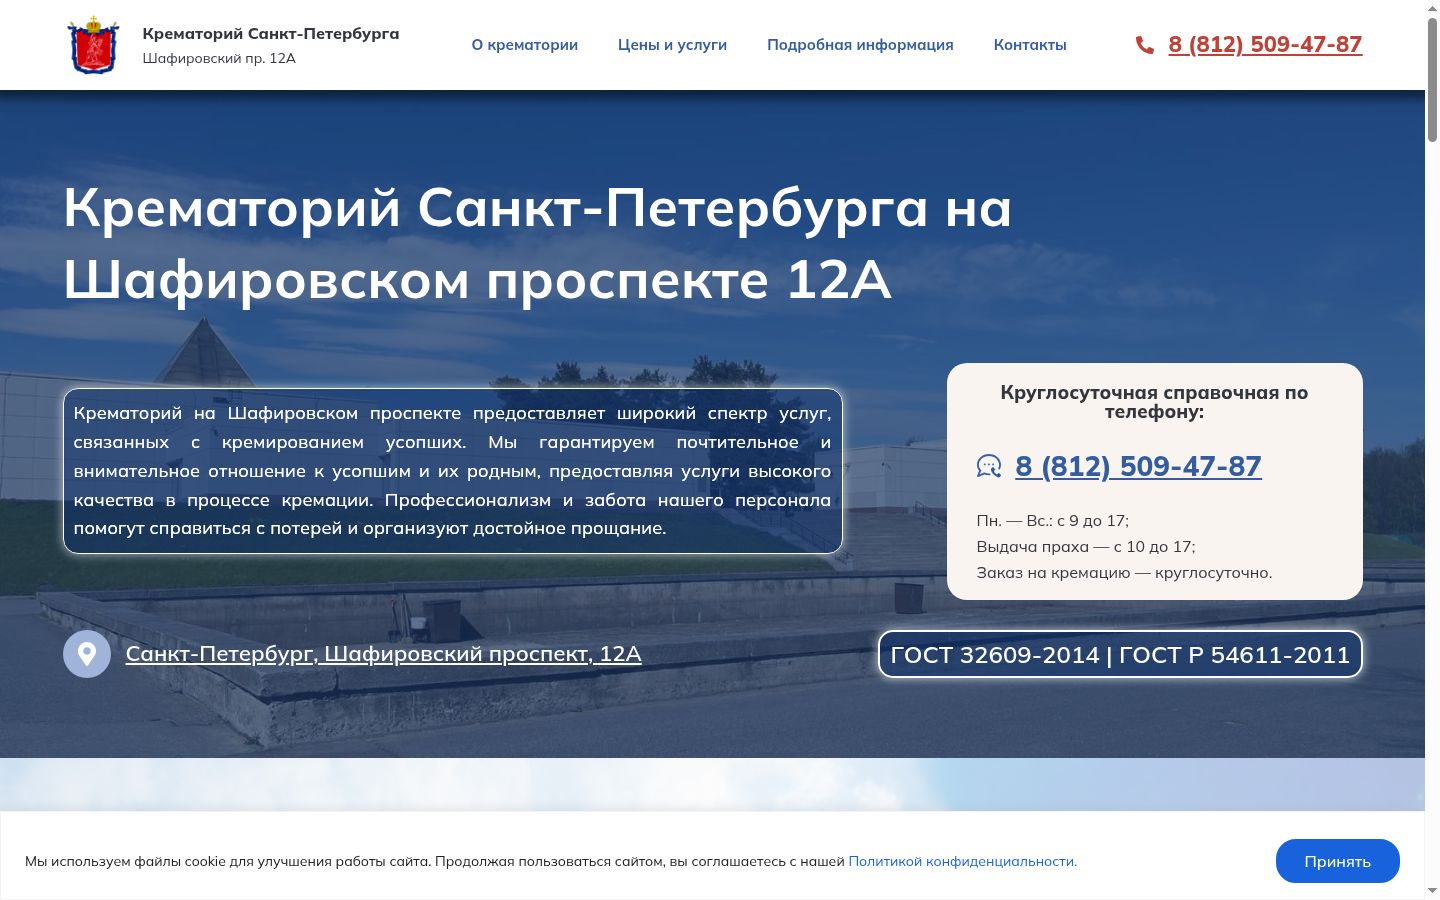Image resolution: width=1440 pixels, height=900 pixels.
Task: Open the Политикой конфиденциальности link
Action: pos(962,861)
